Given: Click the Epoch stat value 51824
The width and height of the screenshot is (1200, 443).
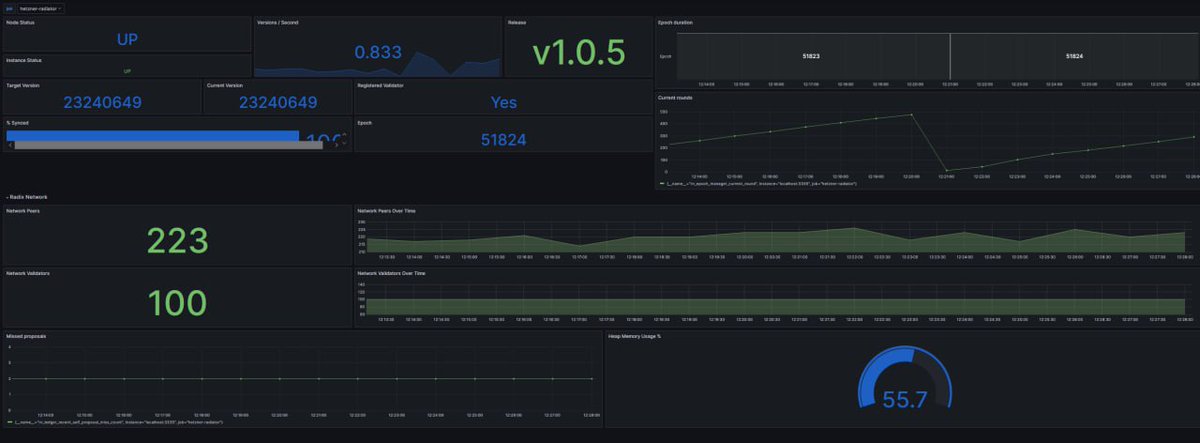Looking at the screenshot, I should pyautogui.click(x=504, y=140).
